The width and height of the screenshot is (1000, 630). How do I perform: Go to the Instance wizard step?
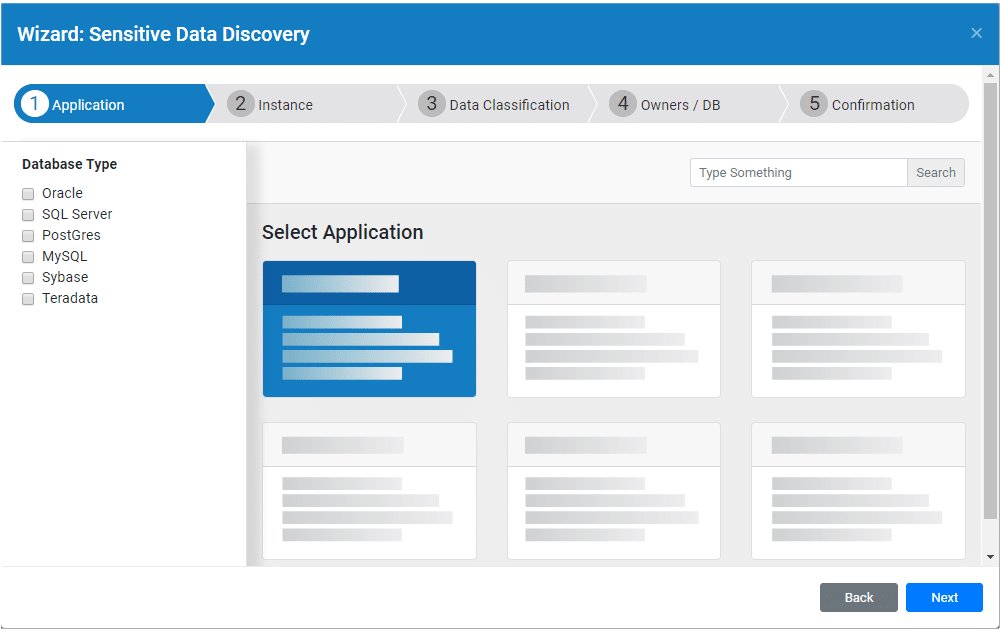[x=285, y=105]
